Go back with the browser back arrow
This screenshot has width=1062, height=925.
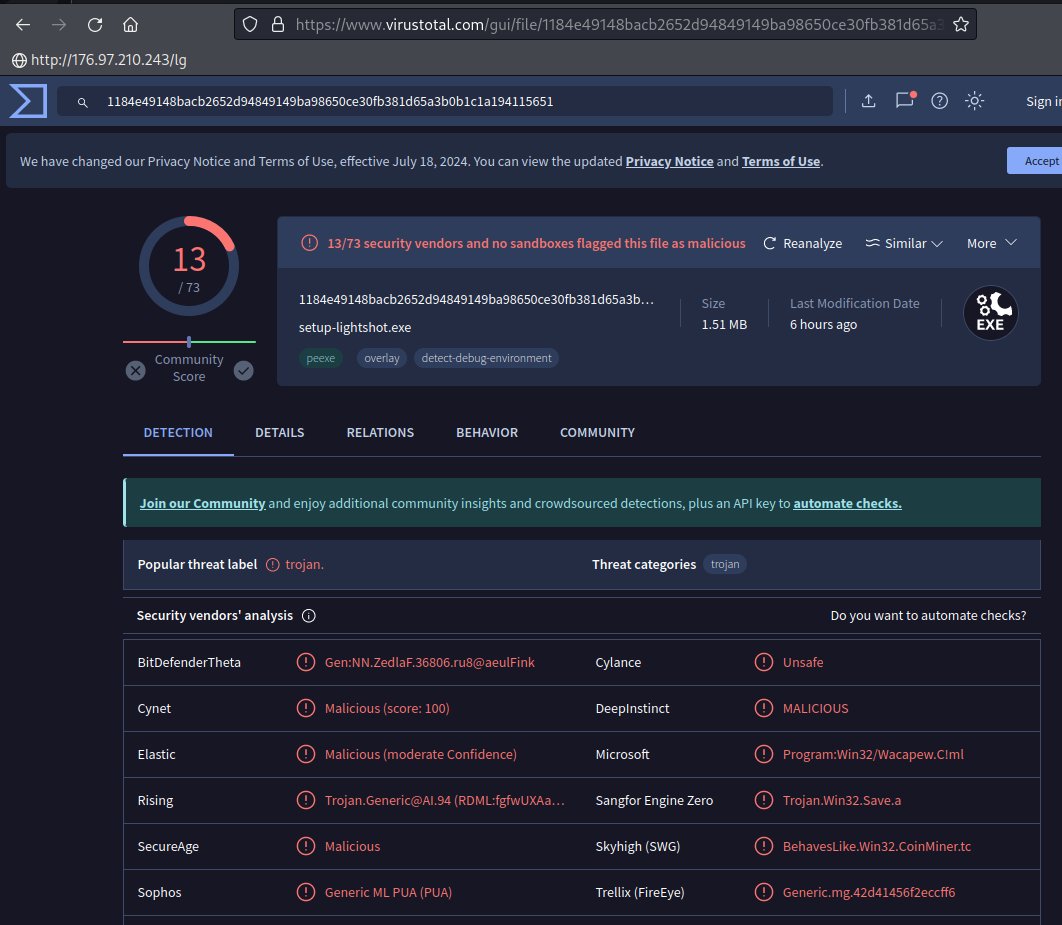pos(23,25)
